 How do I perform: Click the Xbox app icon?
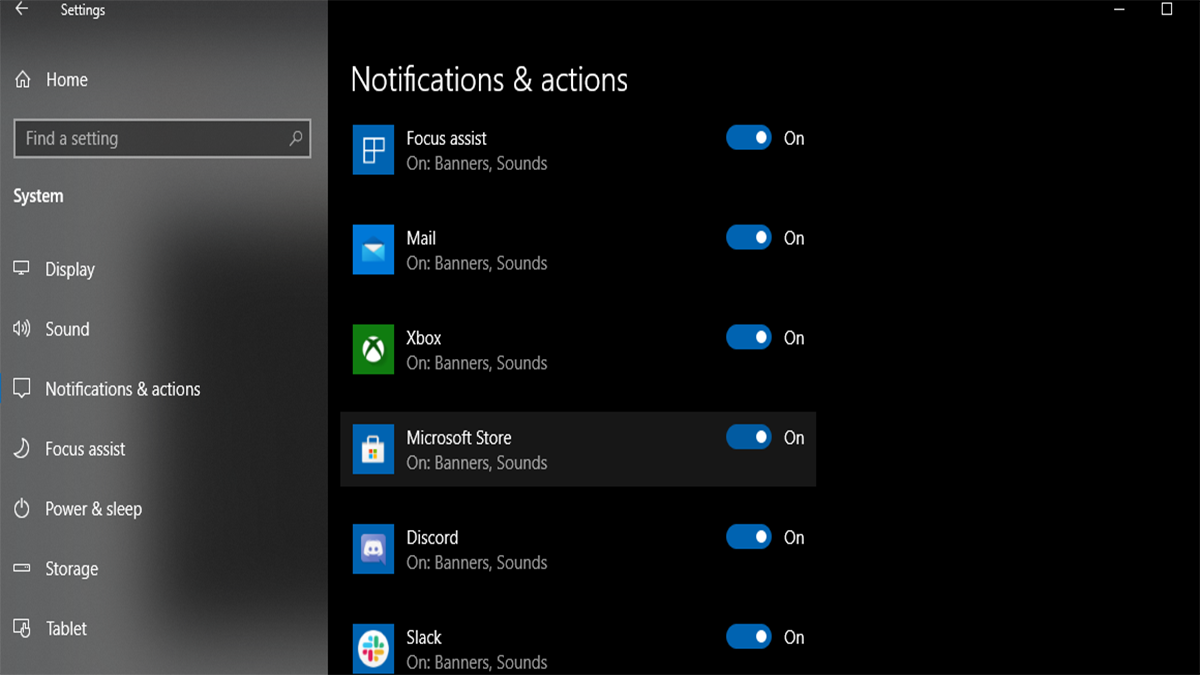(x=373, y=350)
